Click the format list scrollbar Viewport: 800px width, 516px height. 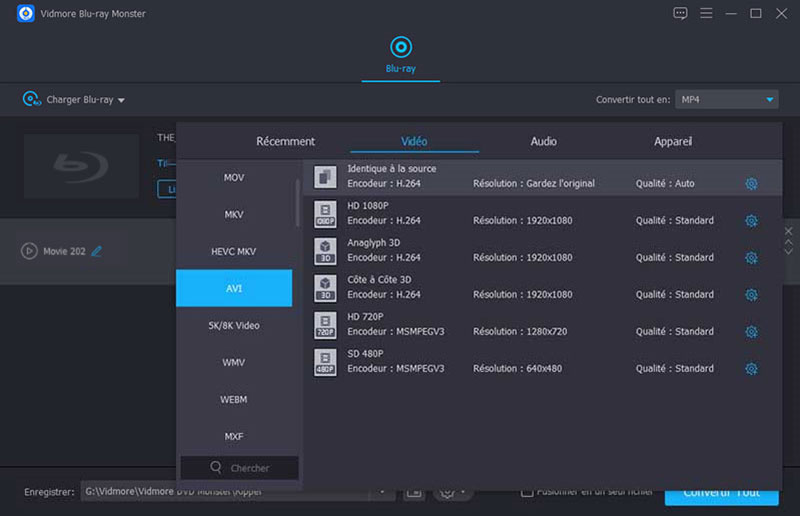pyautogui.click(x=298, y=200)
